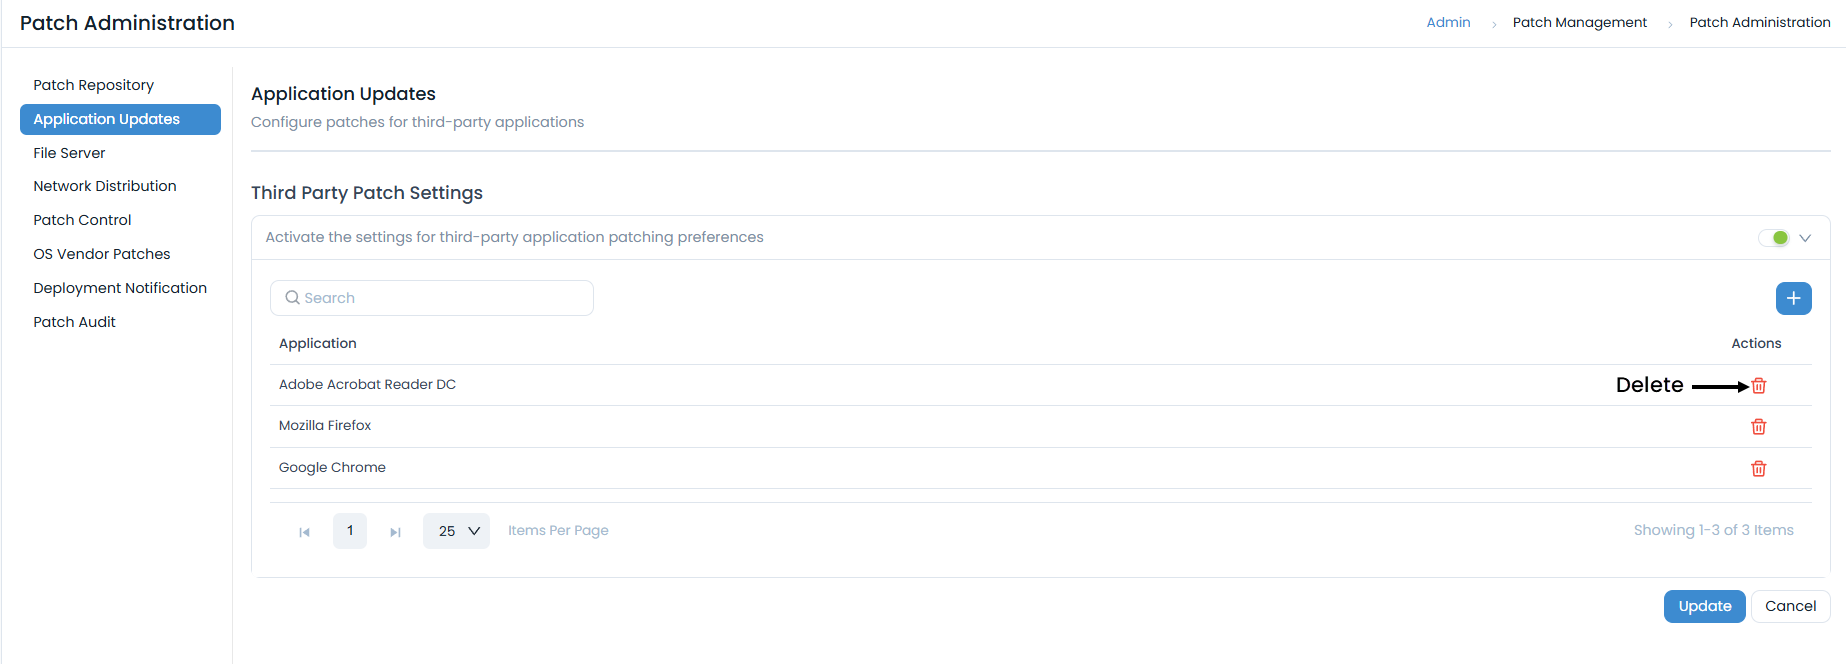
Task: Open the Items Per Page dropdown
Action: 456,530
